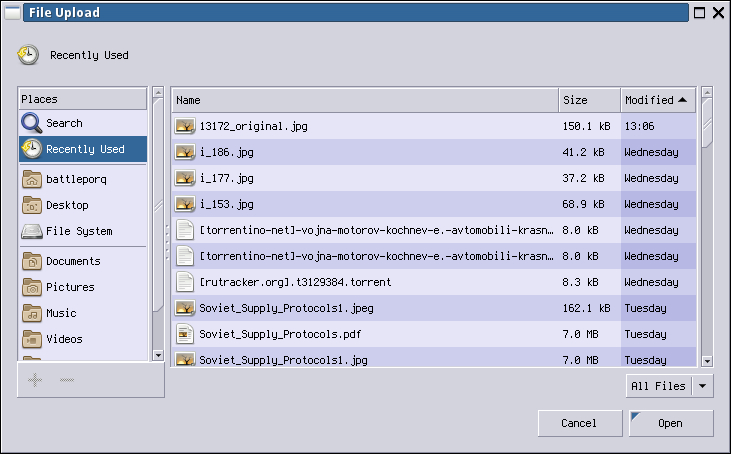The image size is (731, 454).
Task: Click the File System drive icon
Action: (x=32, y=231)
